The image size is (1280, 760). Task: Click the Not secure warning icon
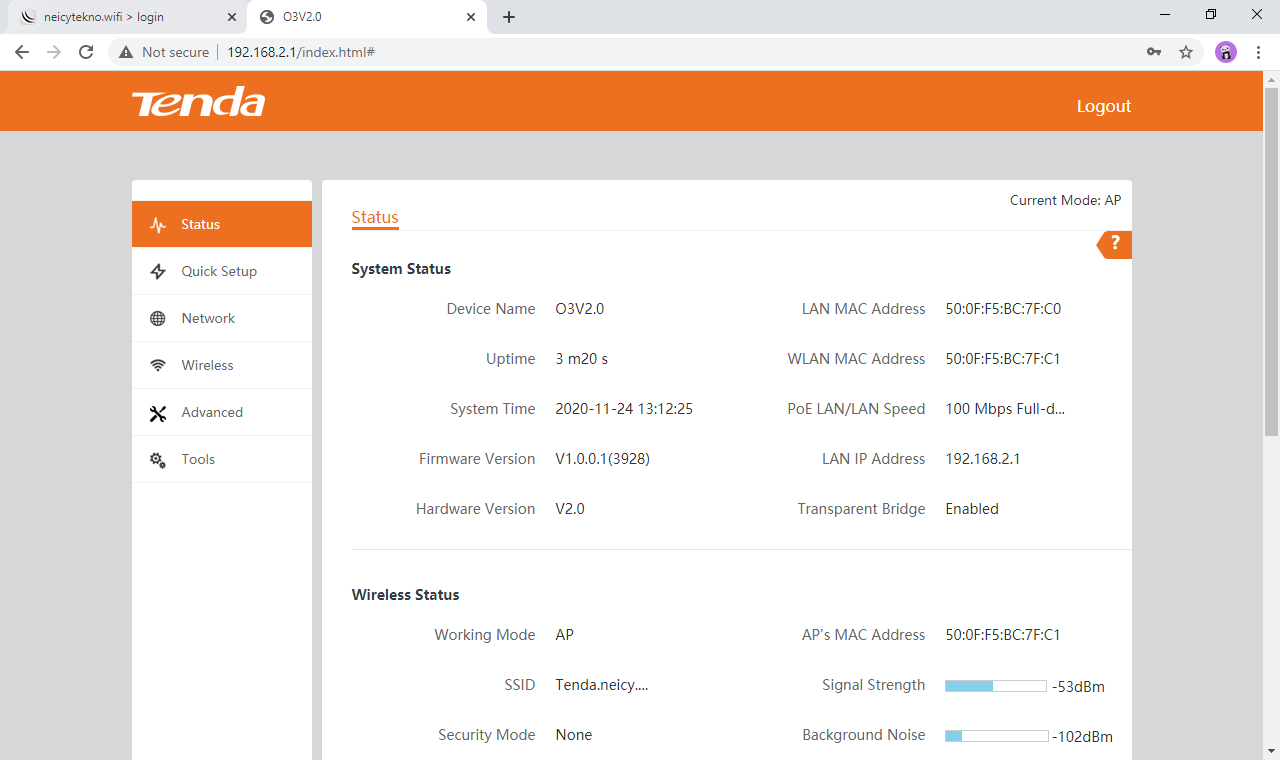(126, 52)
